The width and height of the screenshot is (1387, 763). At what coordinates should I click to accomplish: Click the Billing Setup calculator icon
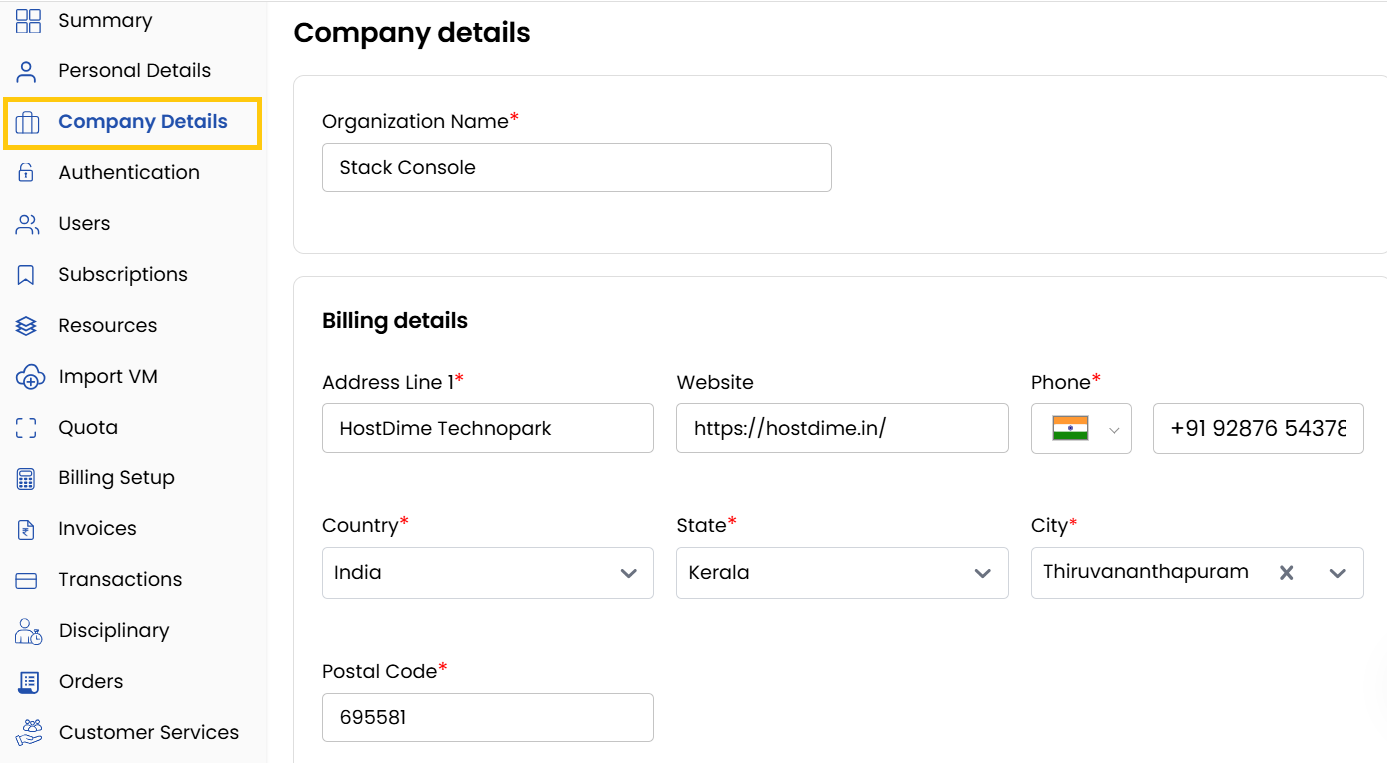pyautogui.click(x=28, y=477)
